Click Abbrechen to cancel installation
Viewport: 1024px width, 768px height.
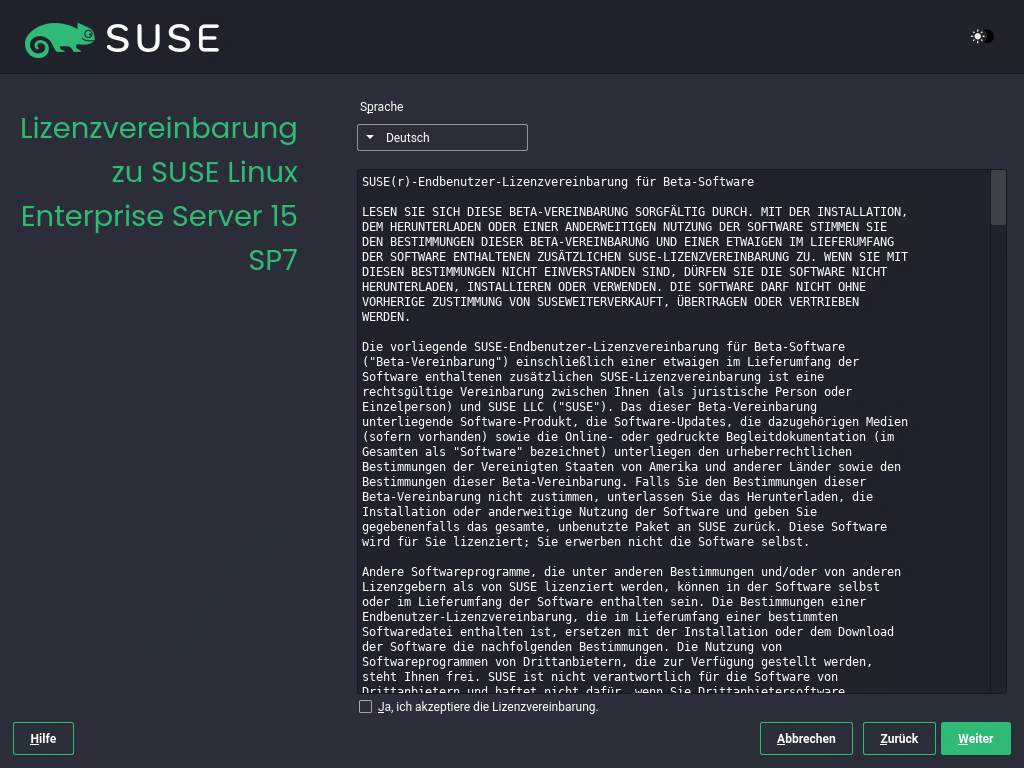point(806,739)
